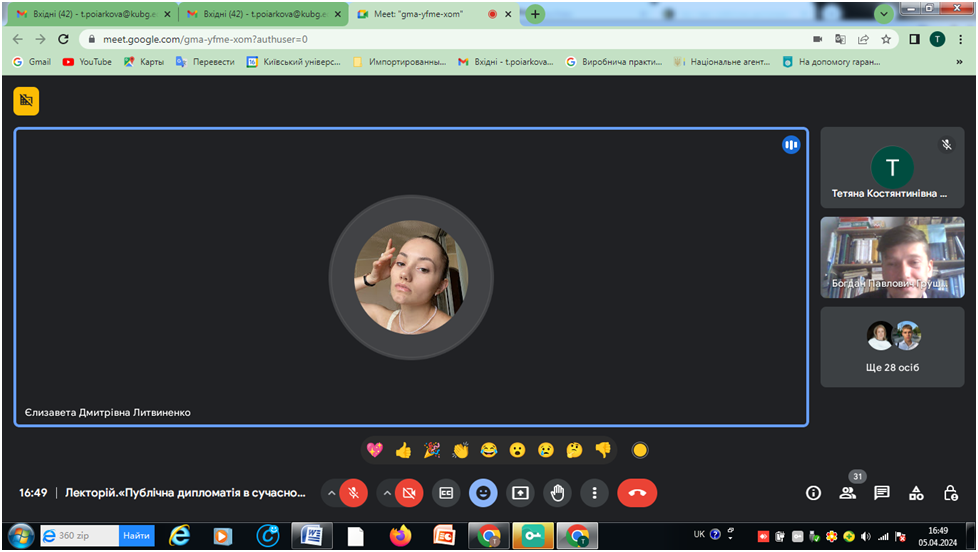Open the YouTube bookmark in bookmarks bar
Image resolution: width=978 pixels, height=552 pixels.
coord(87,61)
